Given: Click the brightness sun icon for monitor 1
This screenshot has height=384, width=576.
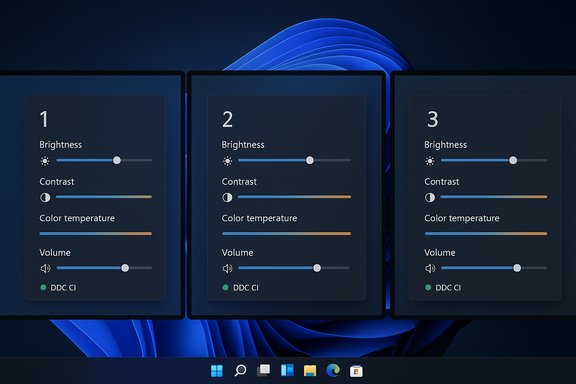Looking at the screenshot, I should point(45,161).
